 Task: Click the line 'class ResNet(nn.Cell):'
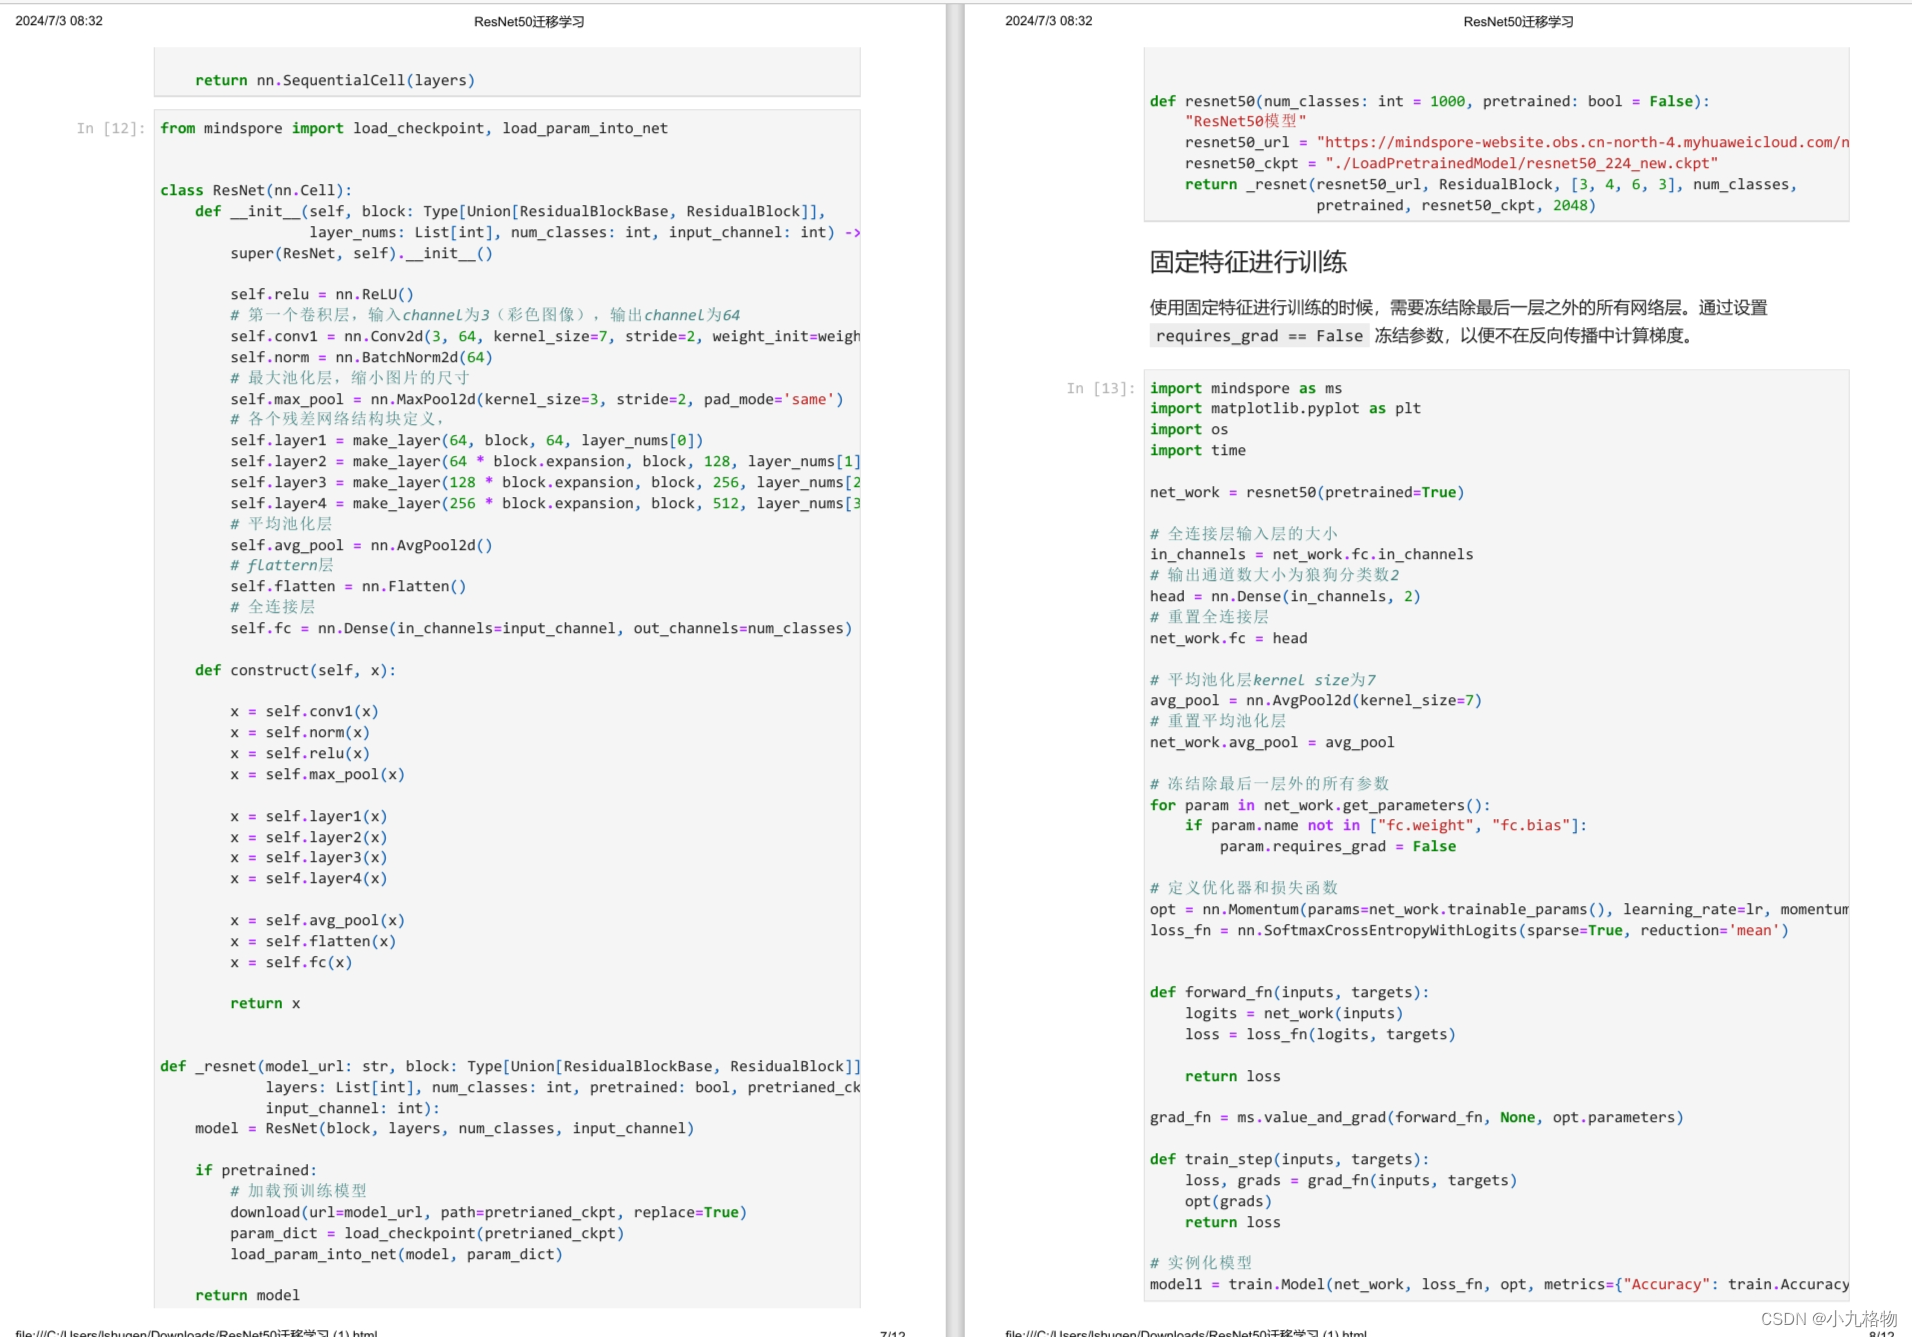[x=256, y=190]
